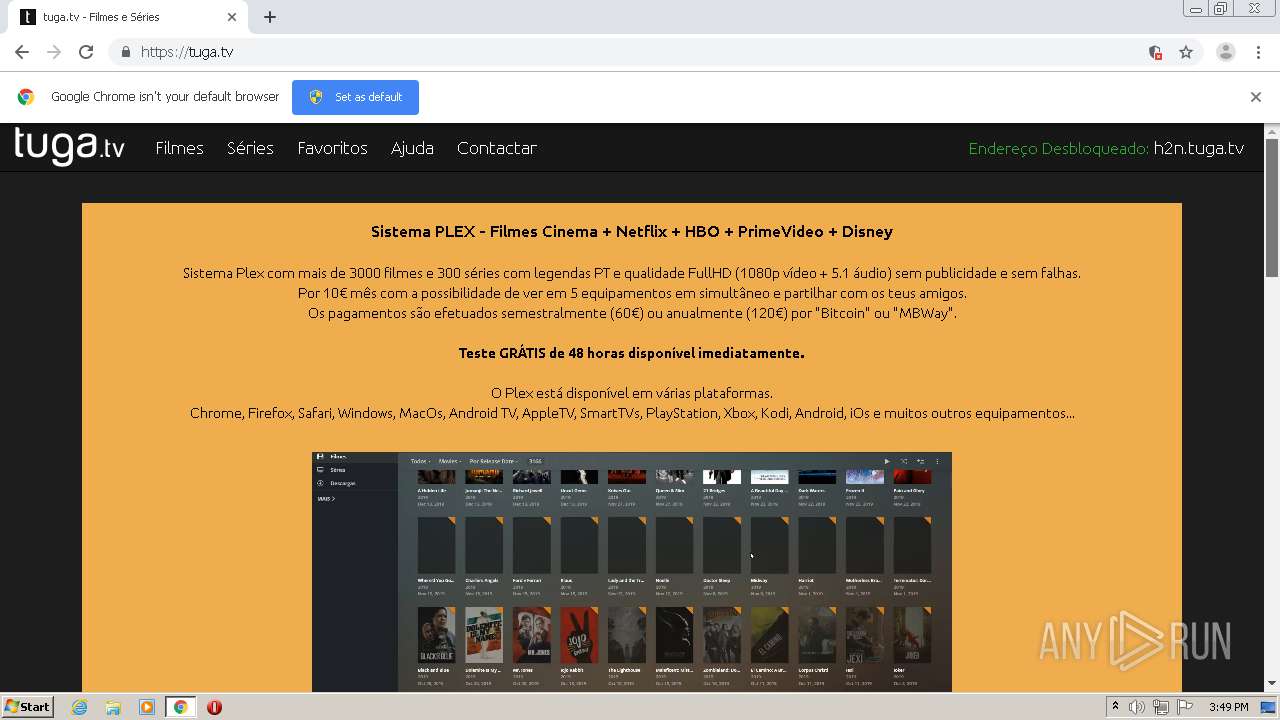Click the scrollbar up arrow
Screen dimensions: 1280x720
pos(1272,131)
